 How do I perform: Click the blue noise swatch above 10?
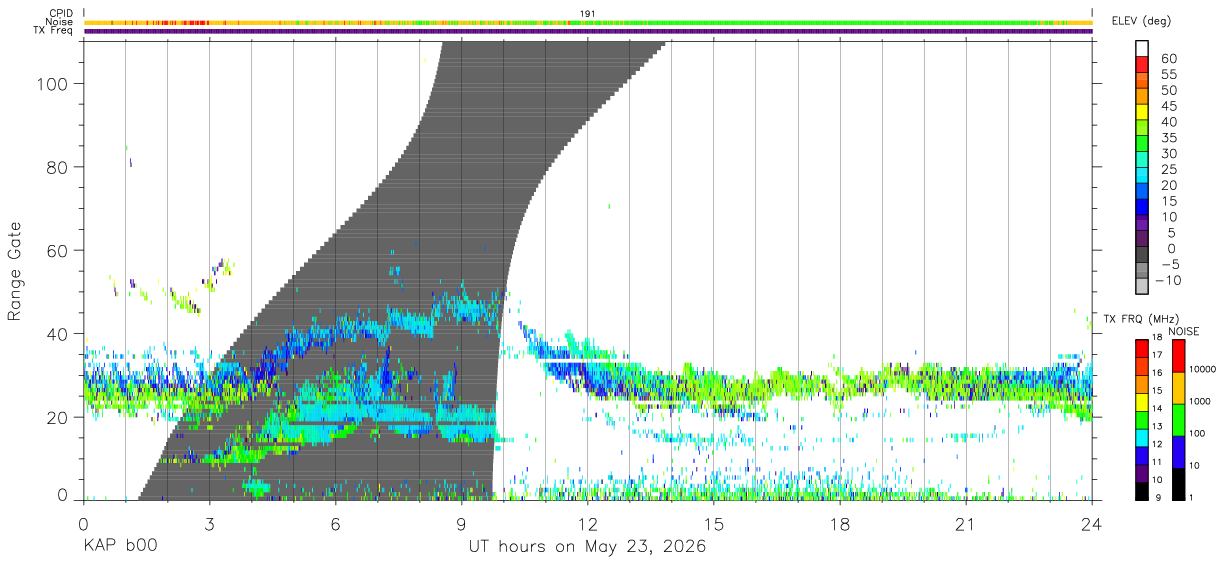(x=1178, y=452)
